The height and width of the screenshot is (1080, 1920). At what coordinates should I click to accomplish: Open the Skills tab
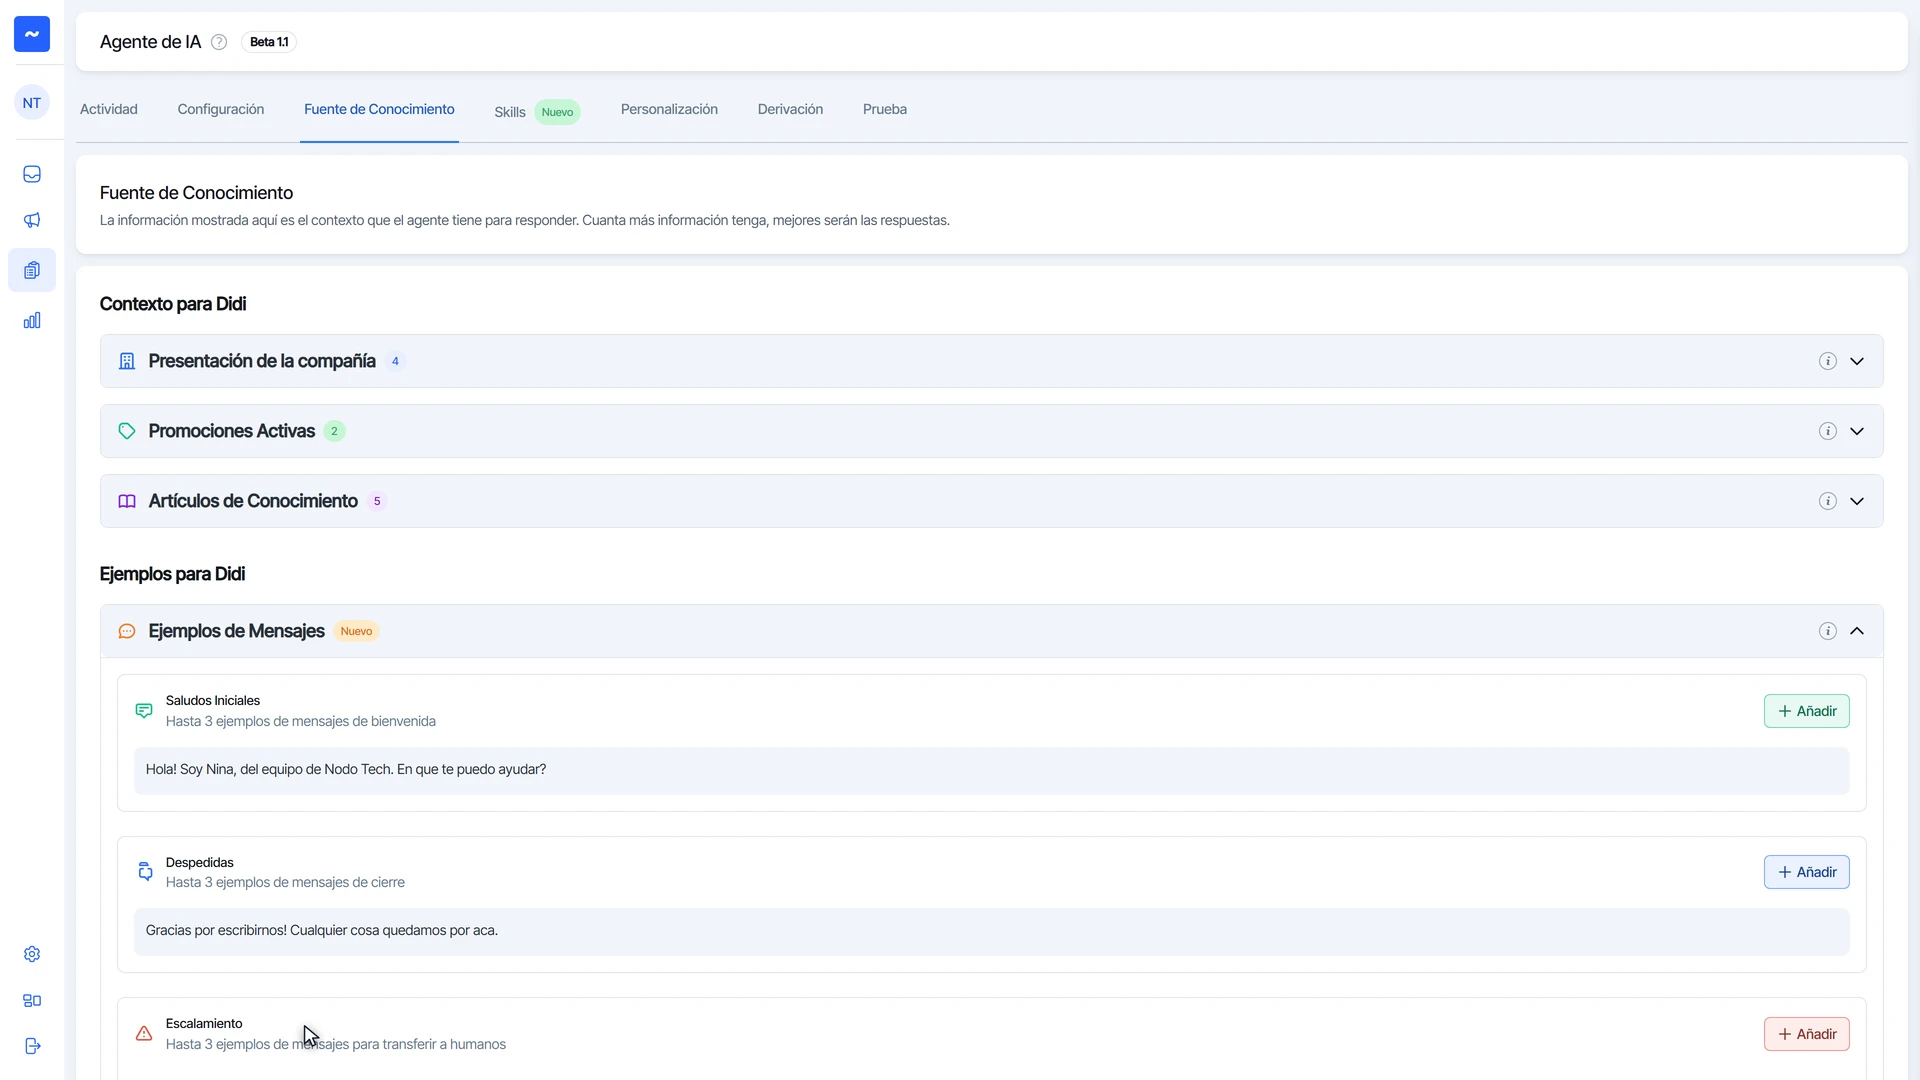pyautogui.click(x=537, y=112)
